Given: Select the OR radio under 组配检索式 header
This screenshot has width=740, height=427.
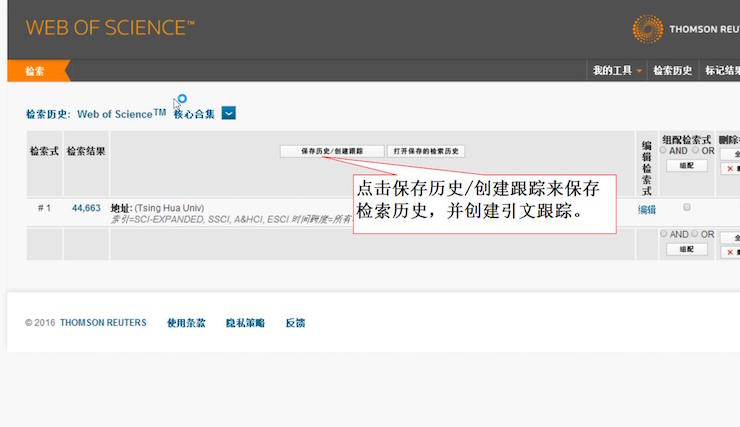Looking at the screenshot, I should pos(695,150).
